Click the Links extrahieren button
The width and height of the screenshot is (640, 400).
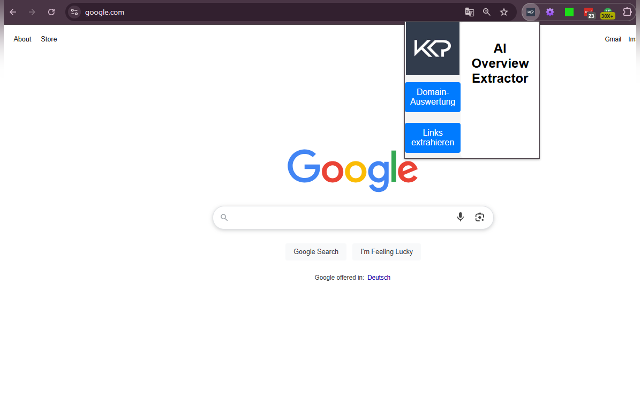433,138
